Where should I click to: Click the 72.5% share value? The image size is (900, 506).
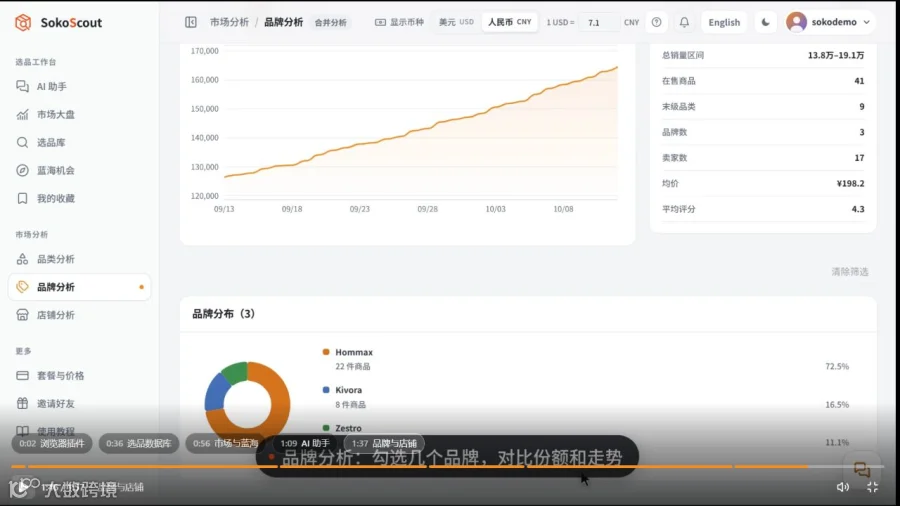(x=837, y=366)
